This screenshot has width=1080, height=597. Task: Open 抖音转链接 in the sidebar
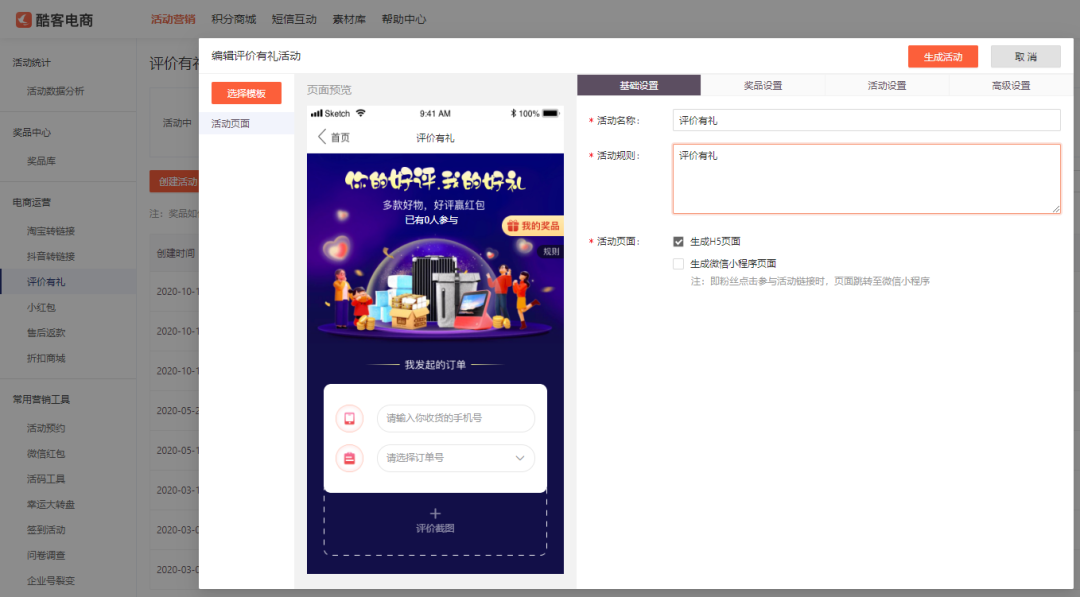click(x=50, y=256)
